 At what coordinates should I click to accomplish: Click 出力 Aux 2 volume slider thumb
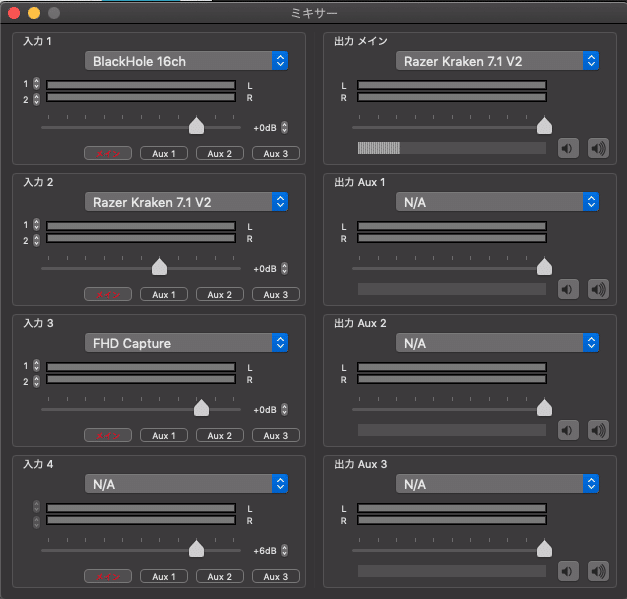pyautogui.click(x=544, y=407)
